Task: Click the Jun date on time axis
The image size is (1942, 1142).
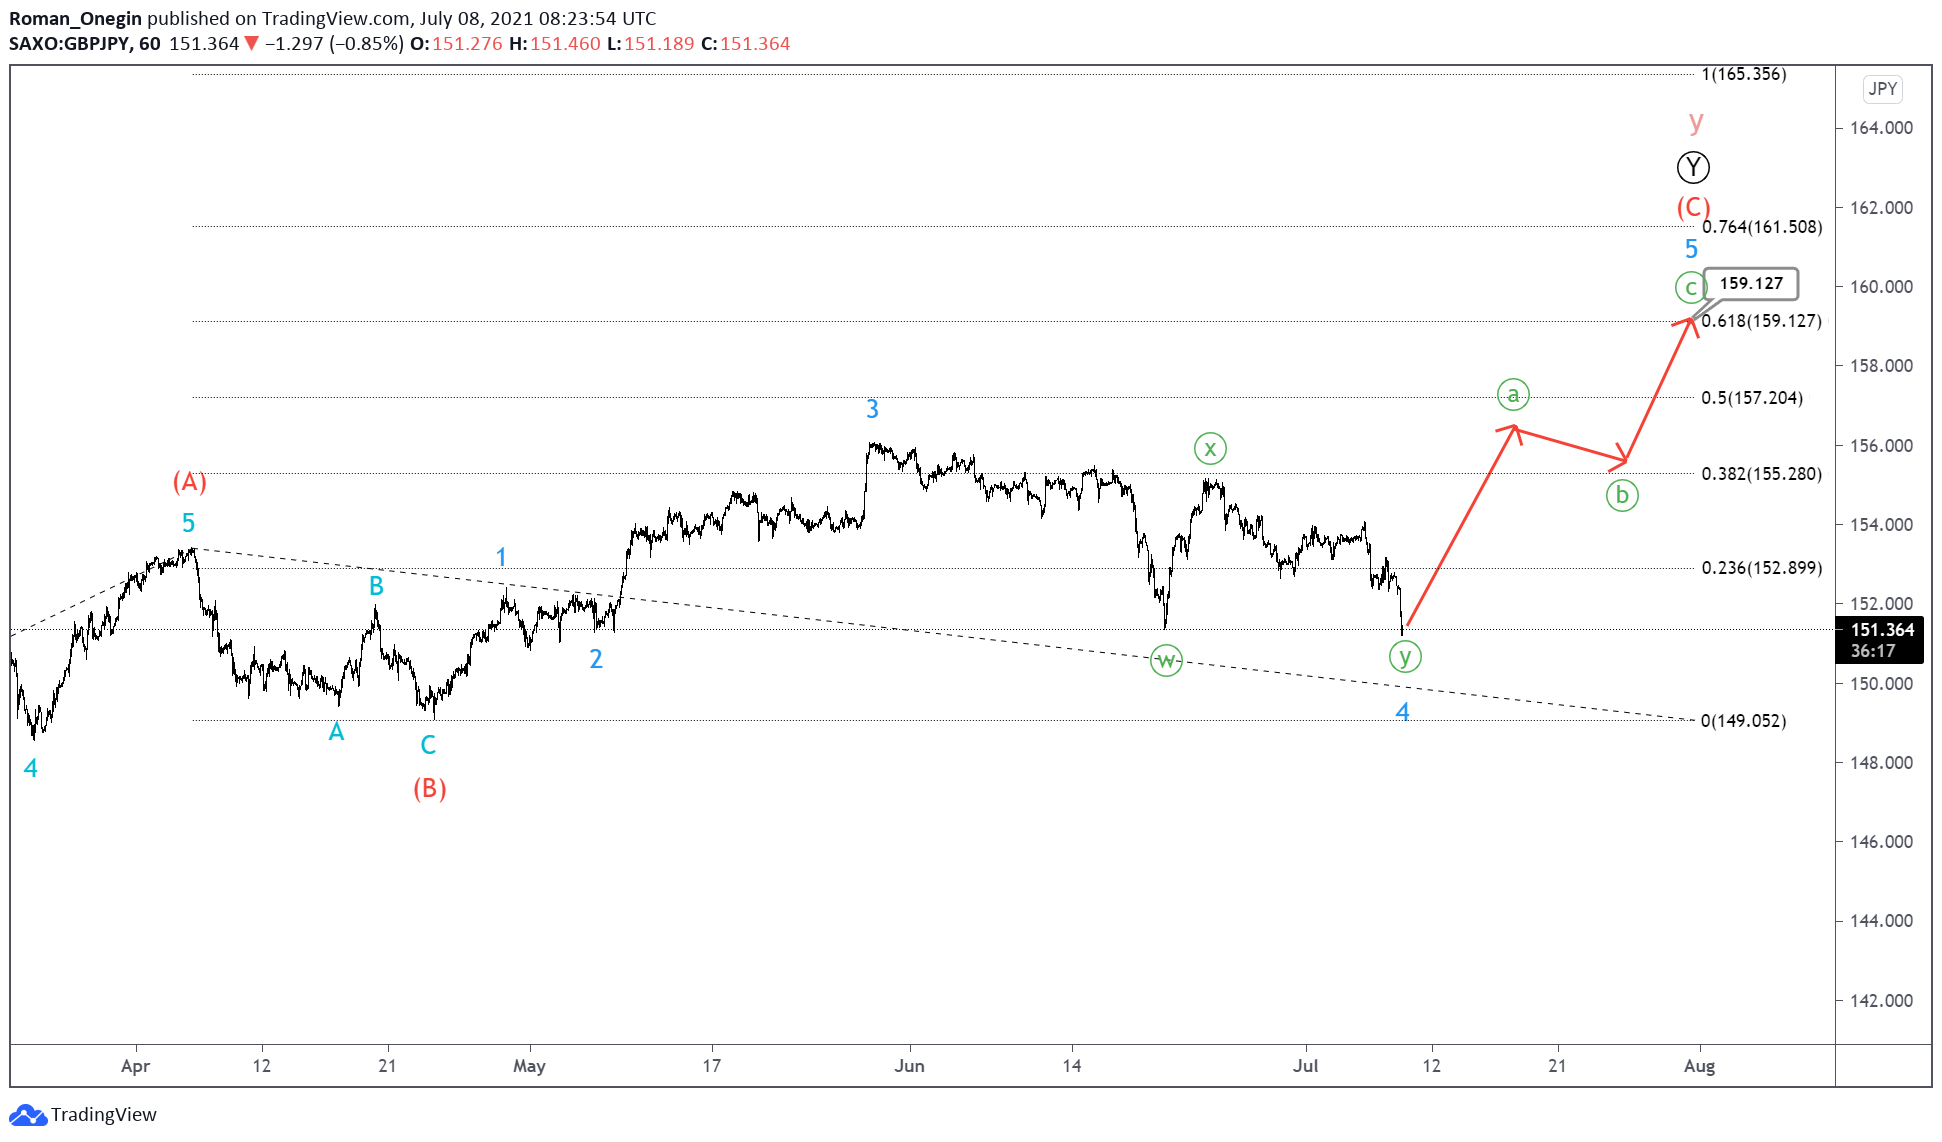Action: (x=909, y=1066)
